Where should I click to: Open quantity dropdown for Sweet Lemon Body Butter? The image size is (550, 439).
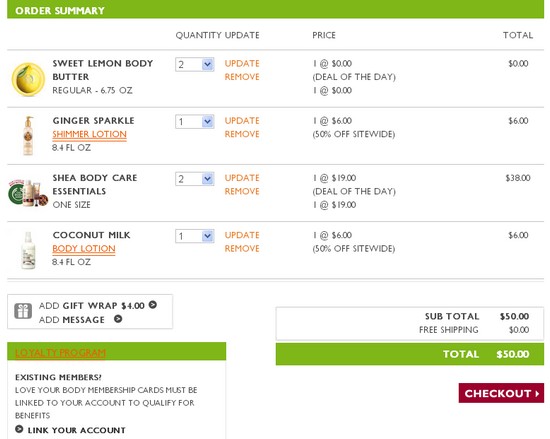(195, 65)
